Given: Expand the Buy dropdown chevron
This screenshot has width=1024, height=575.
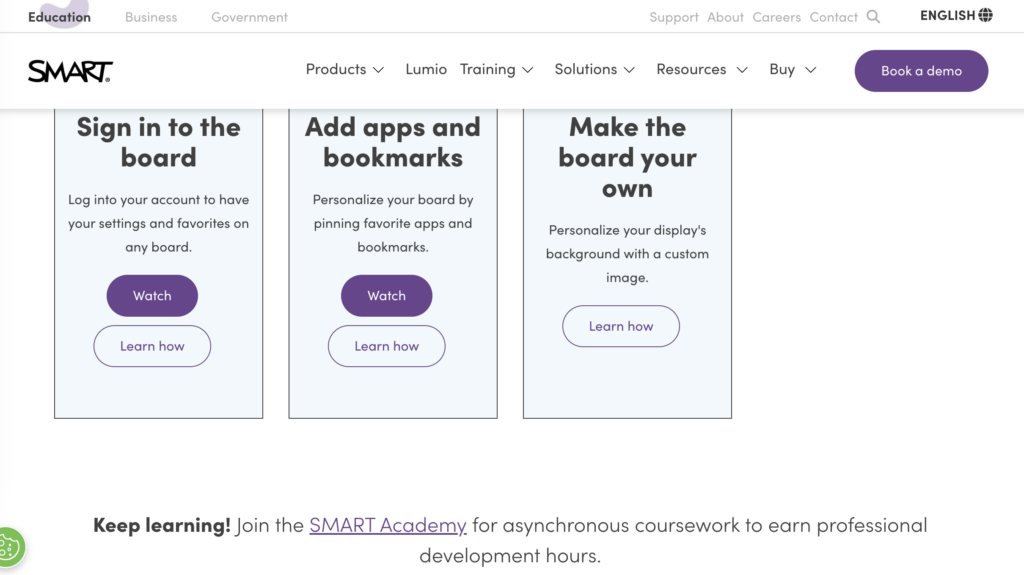Looking at the screenshot, I should point(810,70).
